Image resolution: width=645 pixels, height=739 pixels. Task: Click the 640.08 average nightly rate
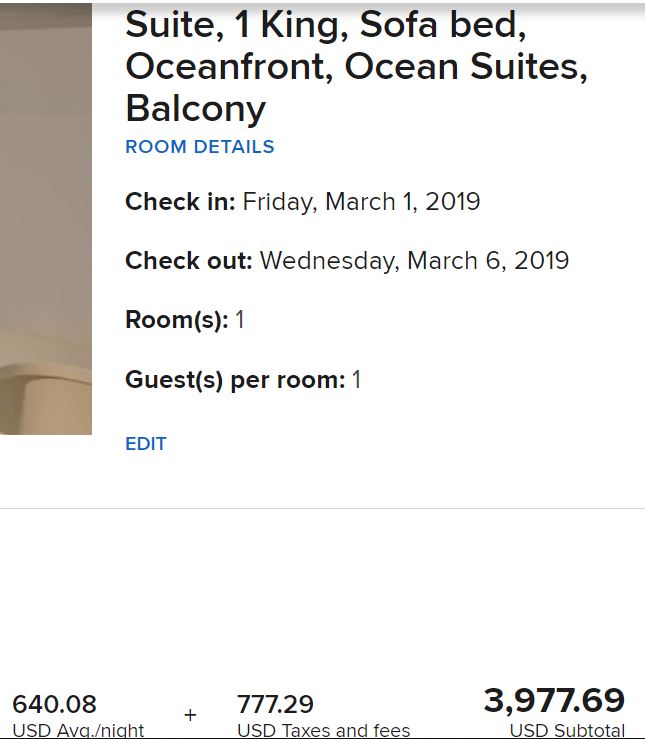click(55, 704)
